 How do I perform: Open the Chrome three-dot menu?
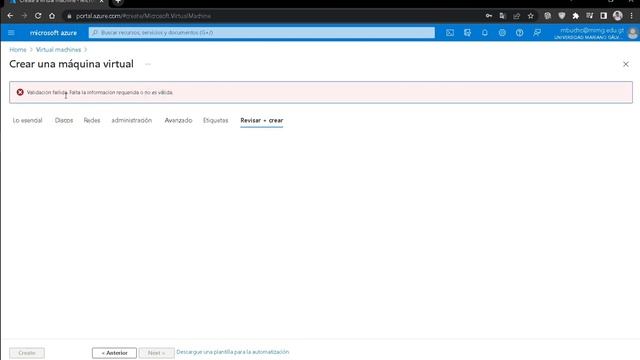pos(631,16)
